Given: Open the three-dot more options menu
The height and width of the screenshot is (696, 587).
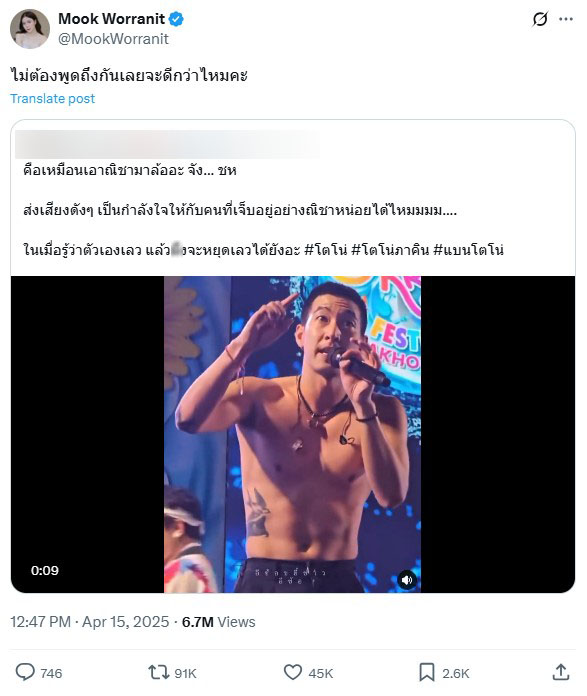Looking at the screenshot, I should pos(566,19).
